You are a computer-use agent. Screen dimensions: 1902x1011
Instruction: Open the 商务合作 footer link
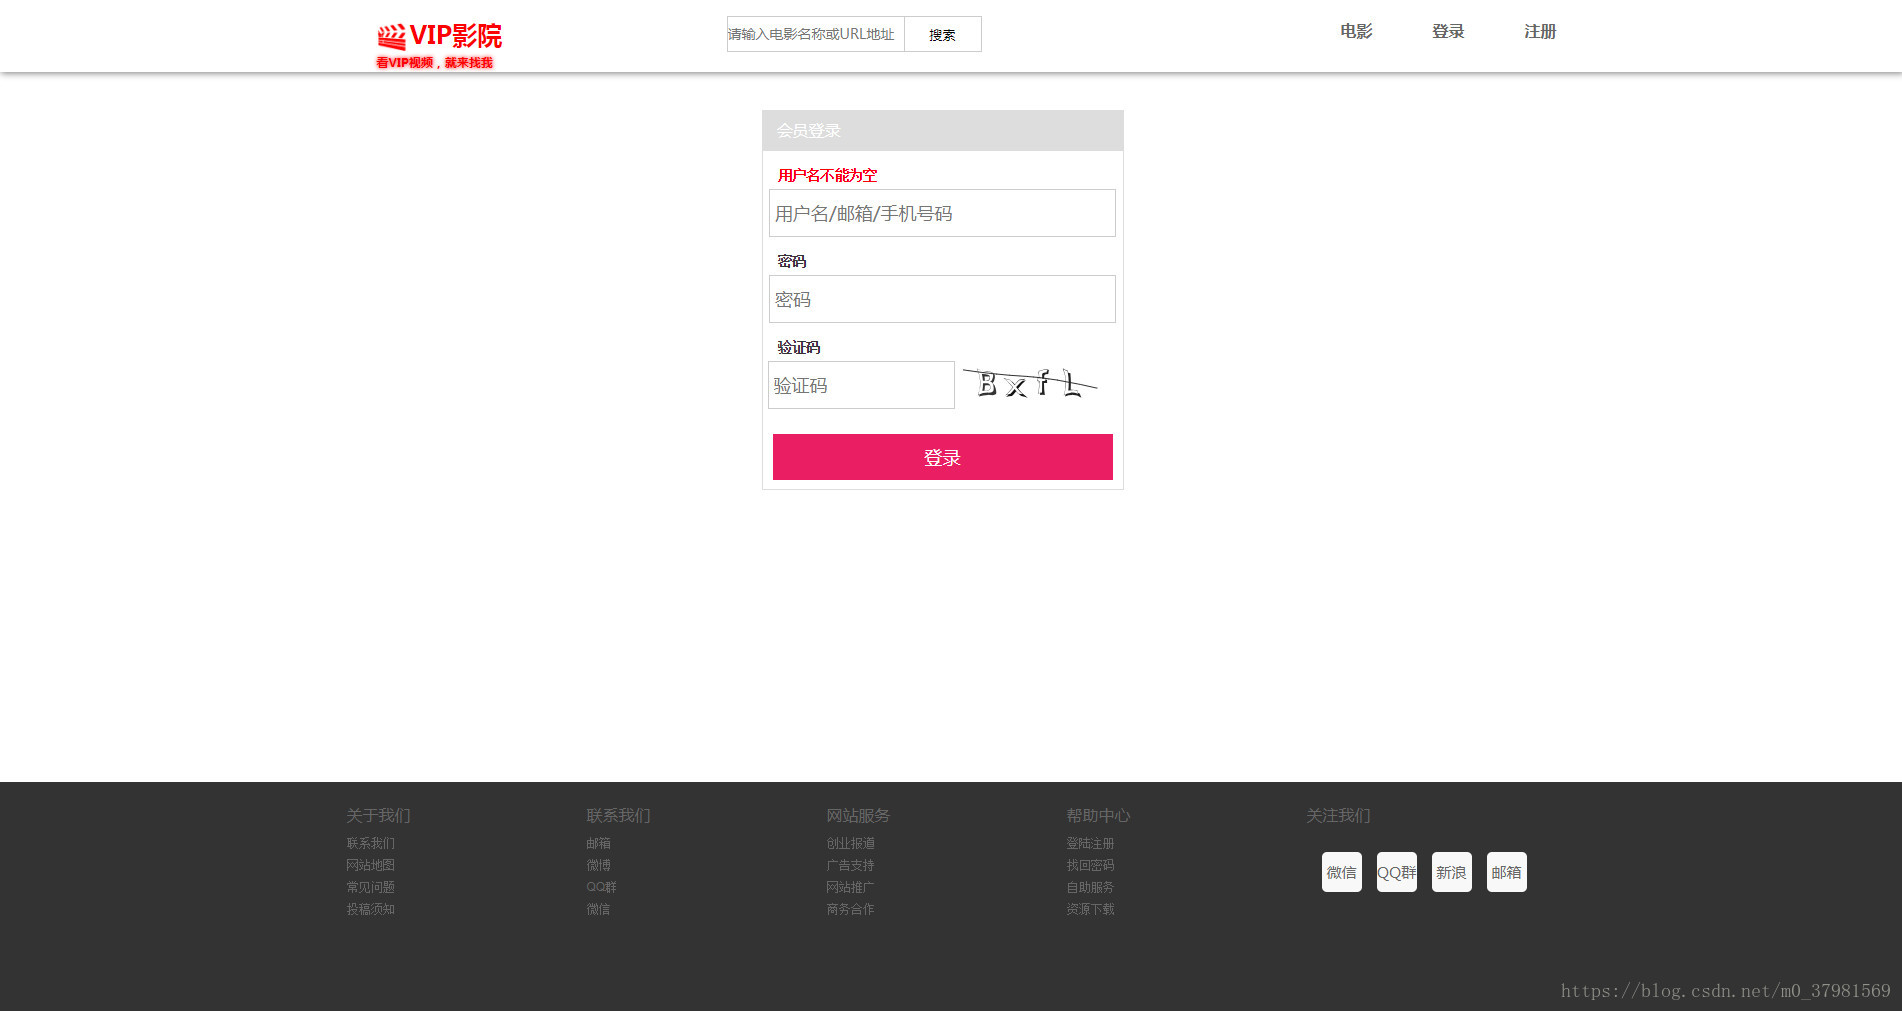point(850,909)
